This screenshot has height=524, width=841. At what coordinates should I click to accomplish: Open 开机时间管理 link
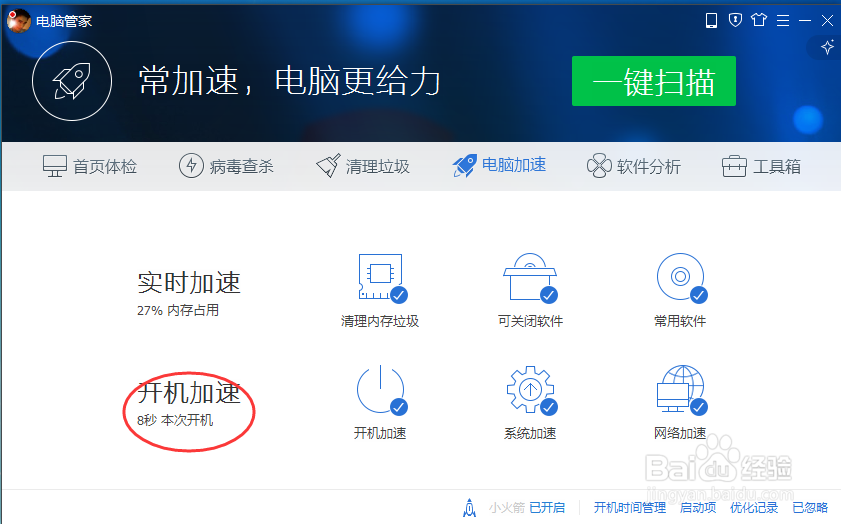coord(630,507)
